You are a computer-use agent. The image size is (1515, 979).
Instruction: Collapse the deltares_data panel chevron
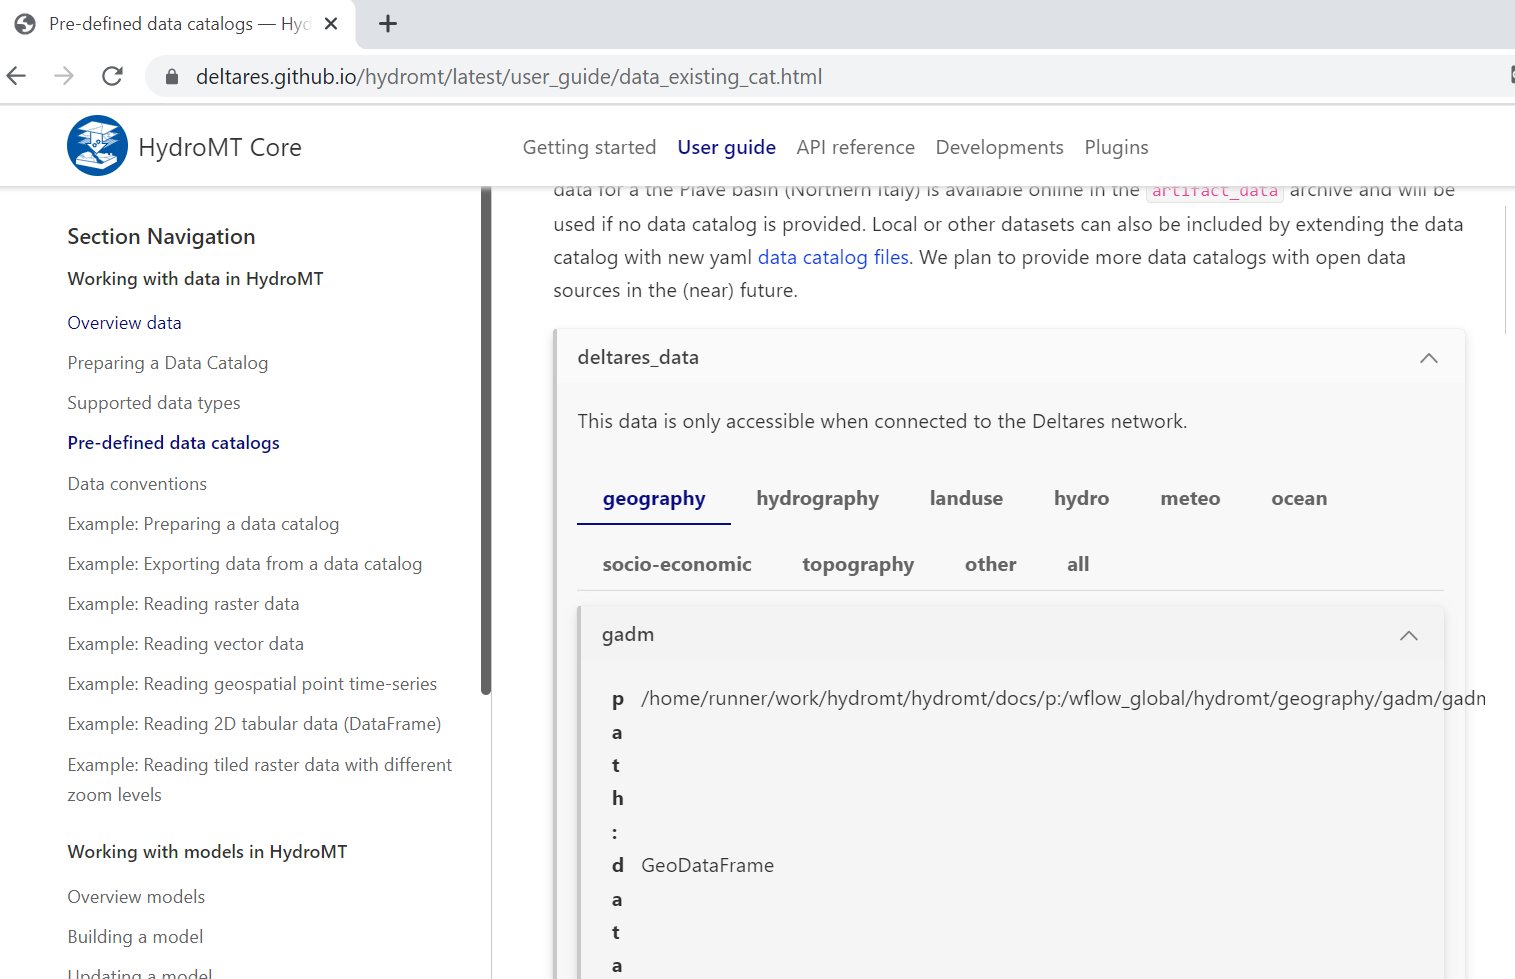(1428, 357)
